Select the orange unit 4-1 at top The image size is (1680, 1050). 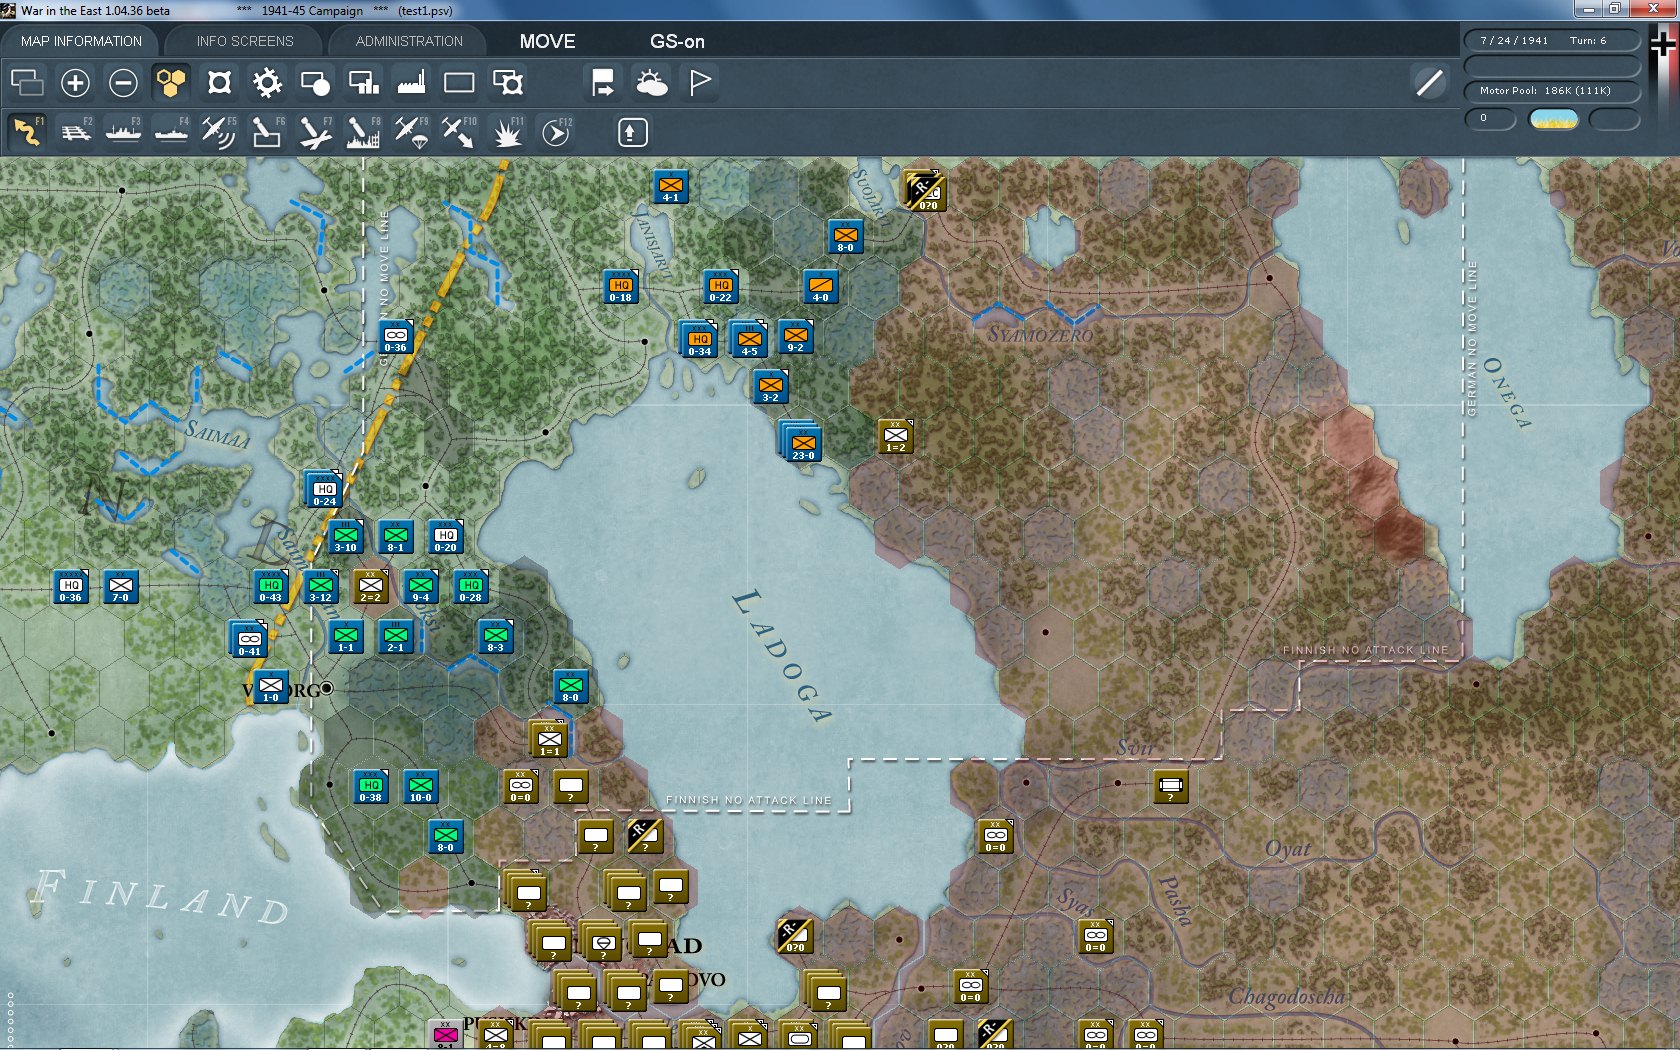tap(671, 187)
